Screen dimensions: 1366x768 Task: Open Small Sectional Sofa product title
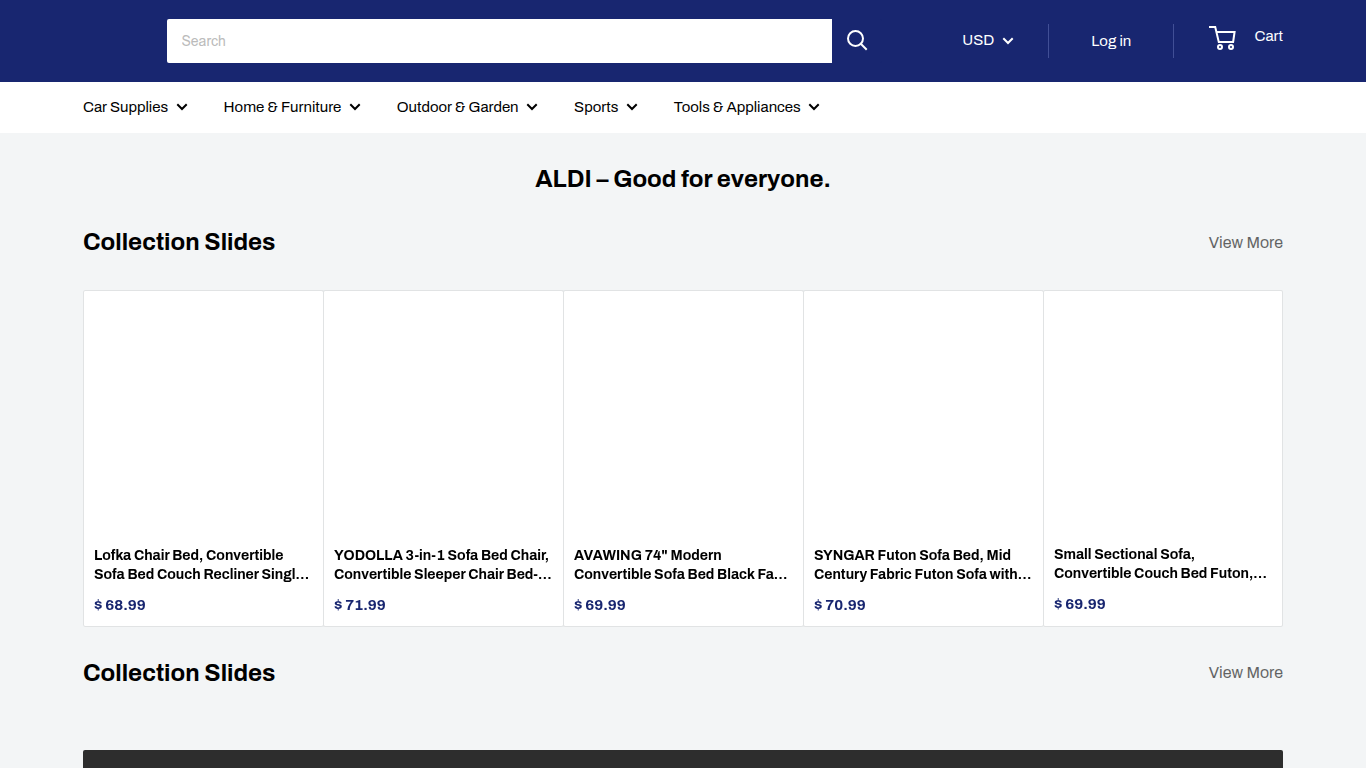(1162, 563)
